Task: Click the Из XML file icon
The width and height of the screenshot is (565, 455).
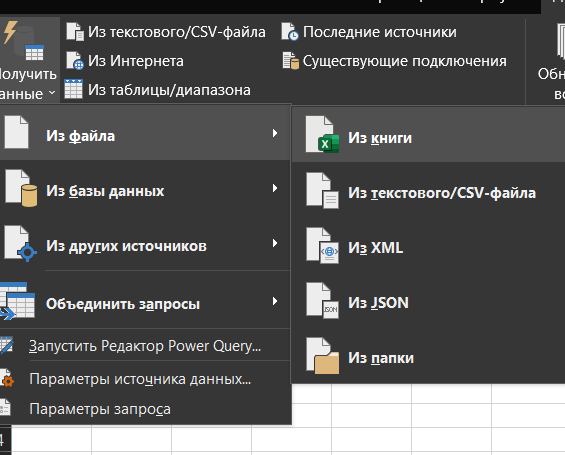Action: point(322,245)
